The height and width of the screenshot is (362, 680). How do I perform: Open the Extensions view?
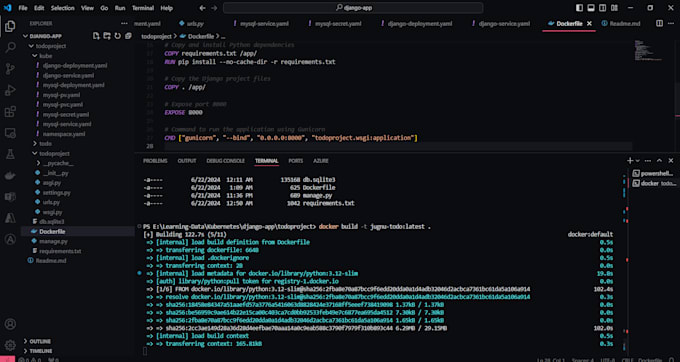tap(10, 112)
